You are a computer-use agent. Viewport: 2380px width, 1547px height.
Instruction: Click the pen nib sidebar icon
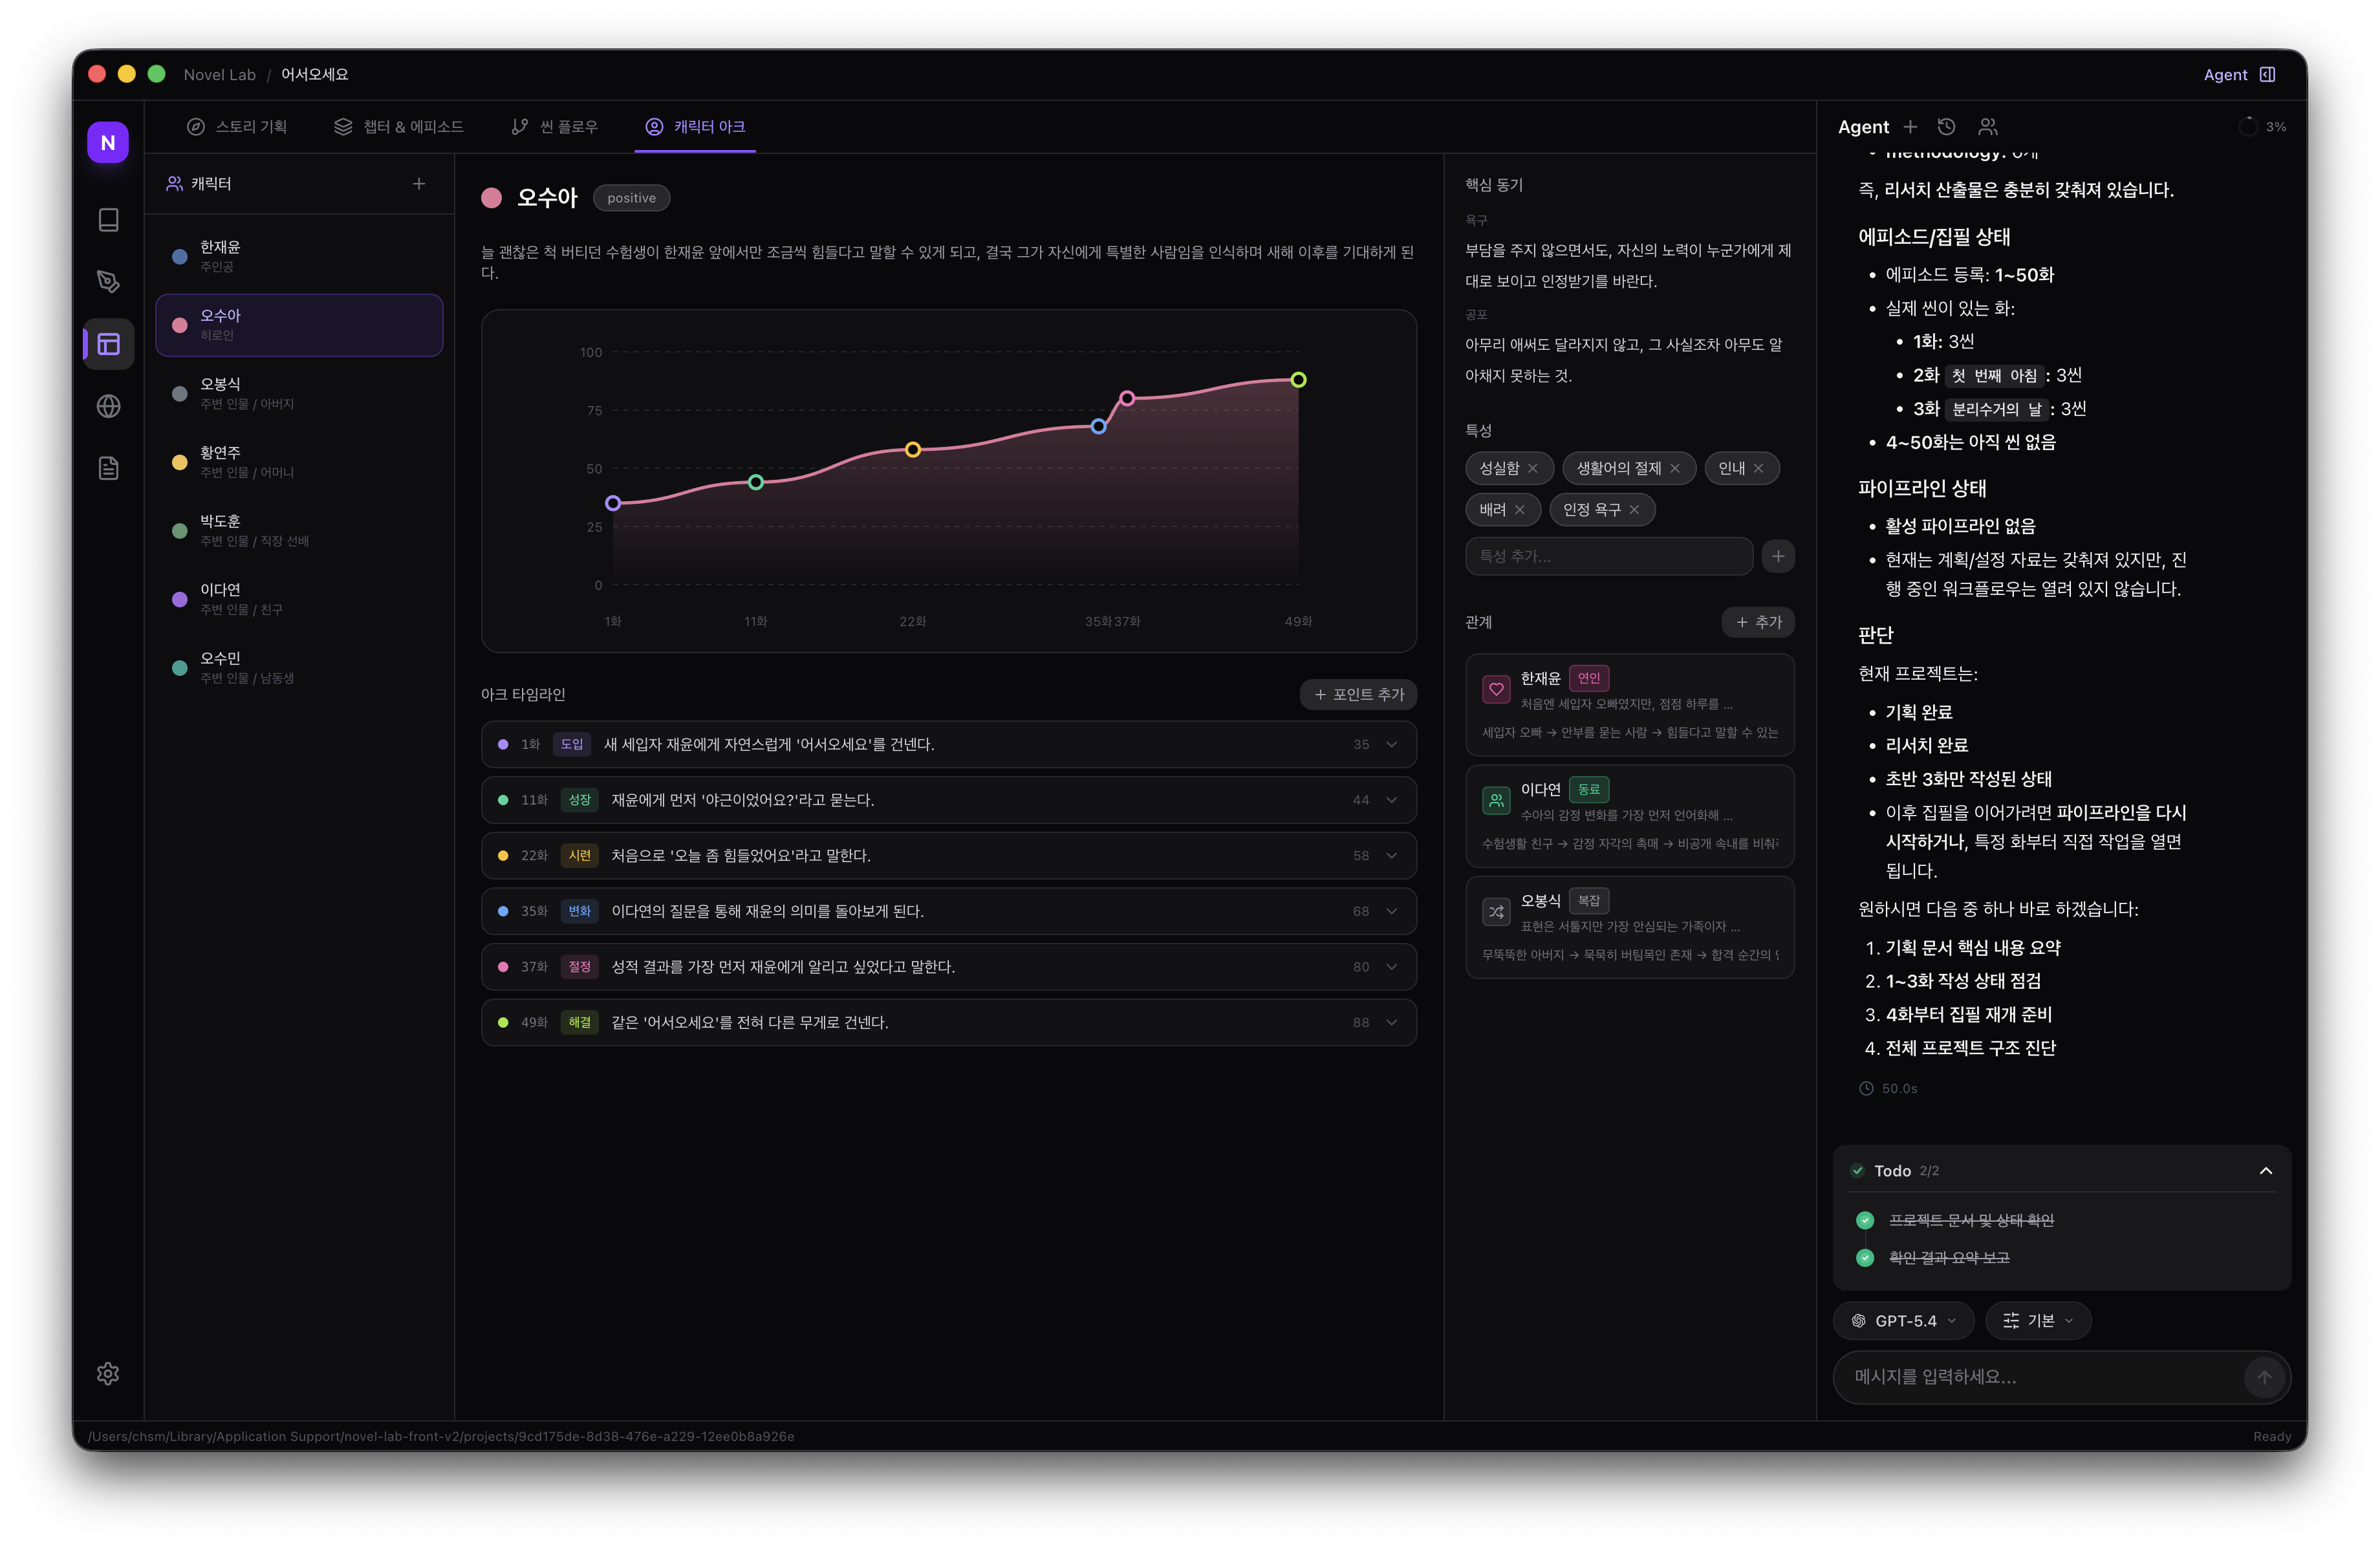coord(108,282)
